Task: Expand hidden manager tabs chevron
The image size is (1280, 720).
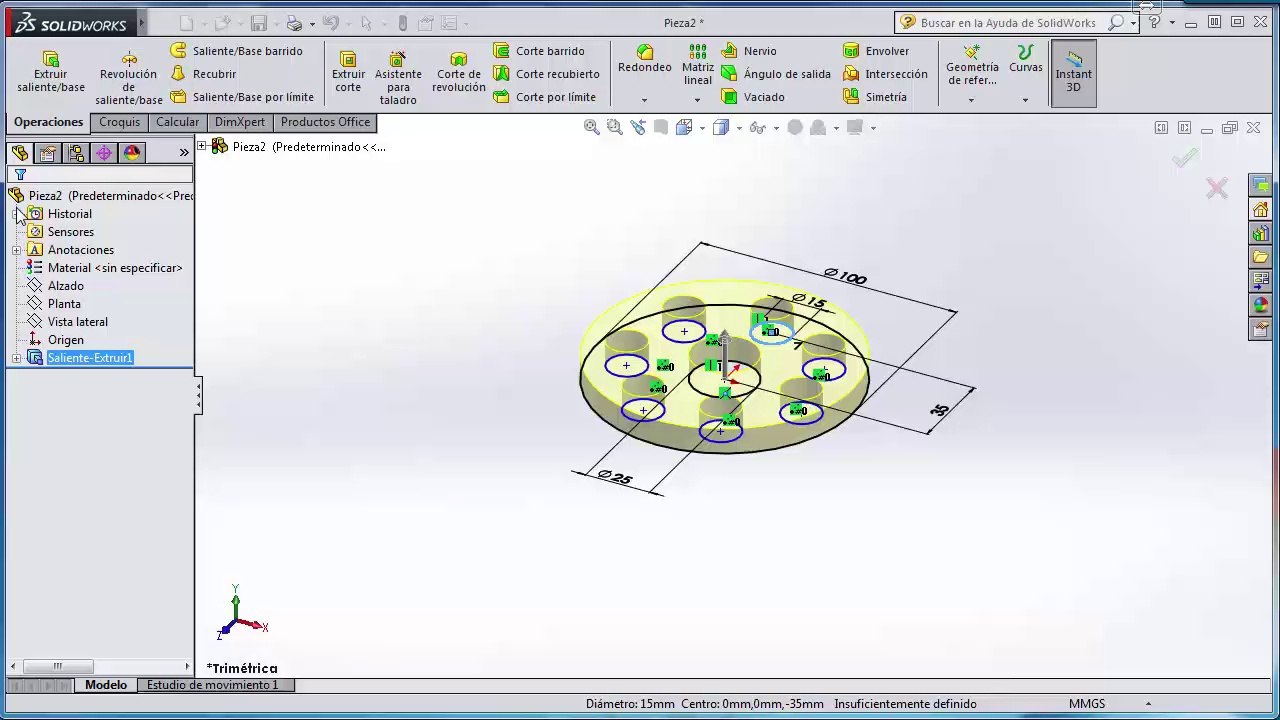Action: [x=184, y=153]
